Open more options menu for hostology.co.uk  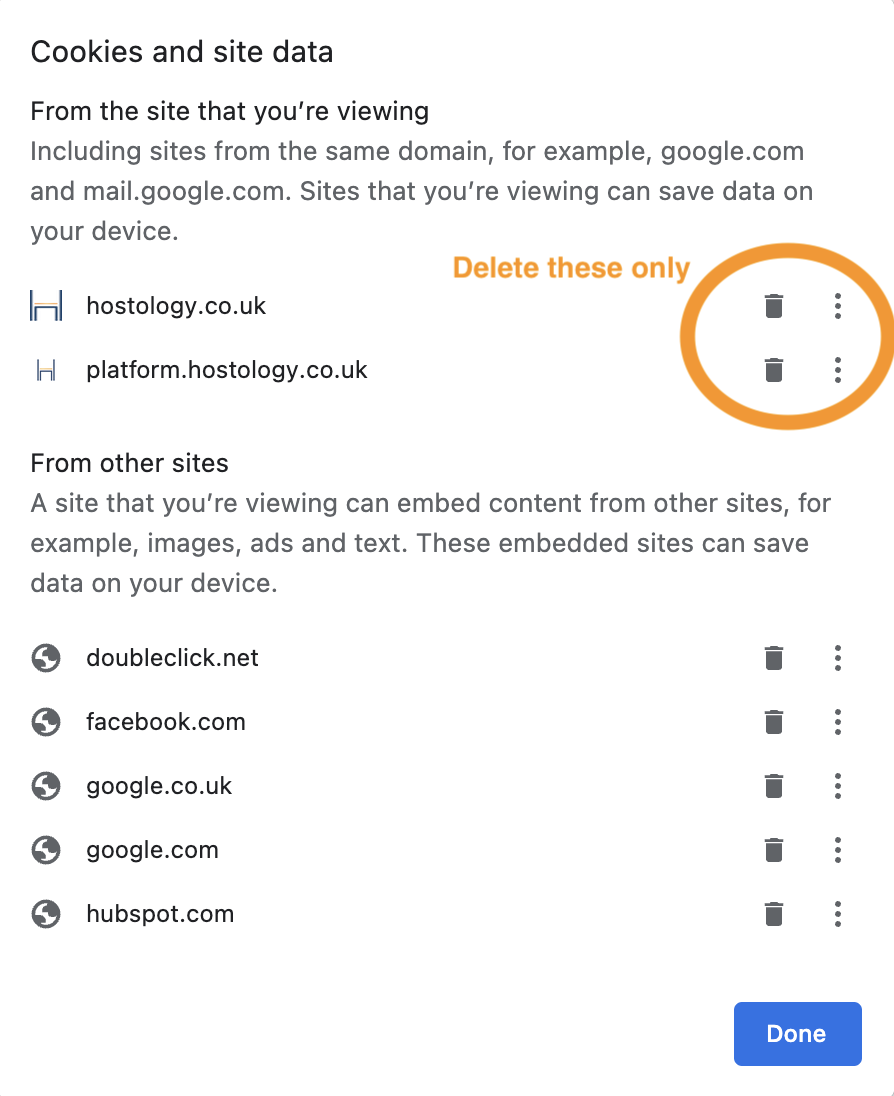tap(838, 306)
